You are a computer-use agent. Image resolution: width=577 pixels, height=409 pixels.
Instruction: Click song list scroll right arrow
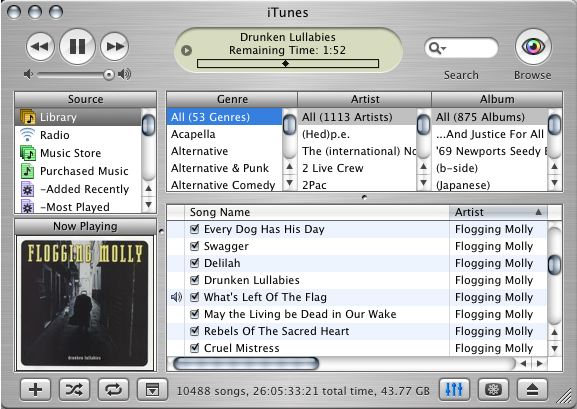point(540,364)
